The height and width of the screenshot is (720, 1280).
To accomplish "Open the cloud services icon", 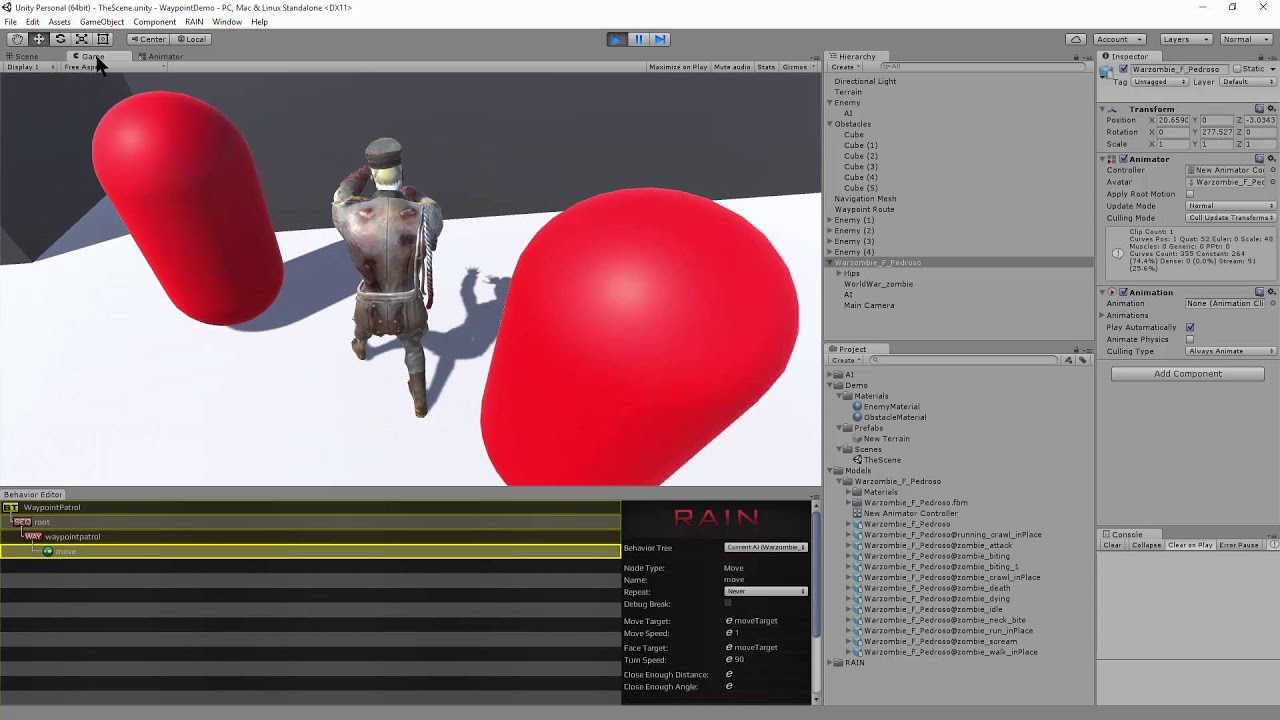I will [x=1076, y=39].
